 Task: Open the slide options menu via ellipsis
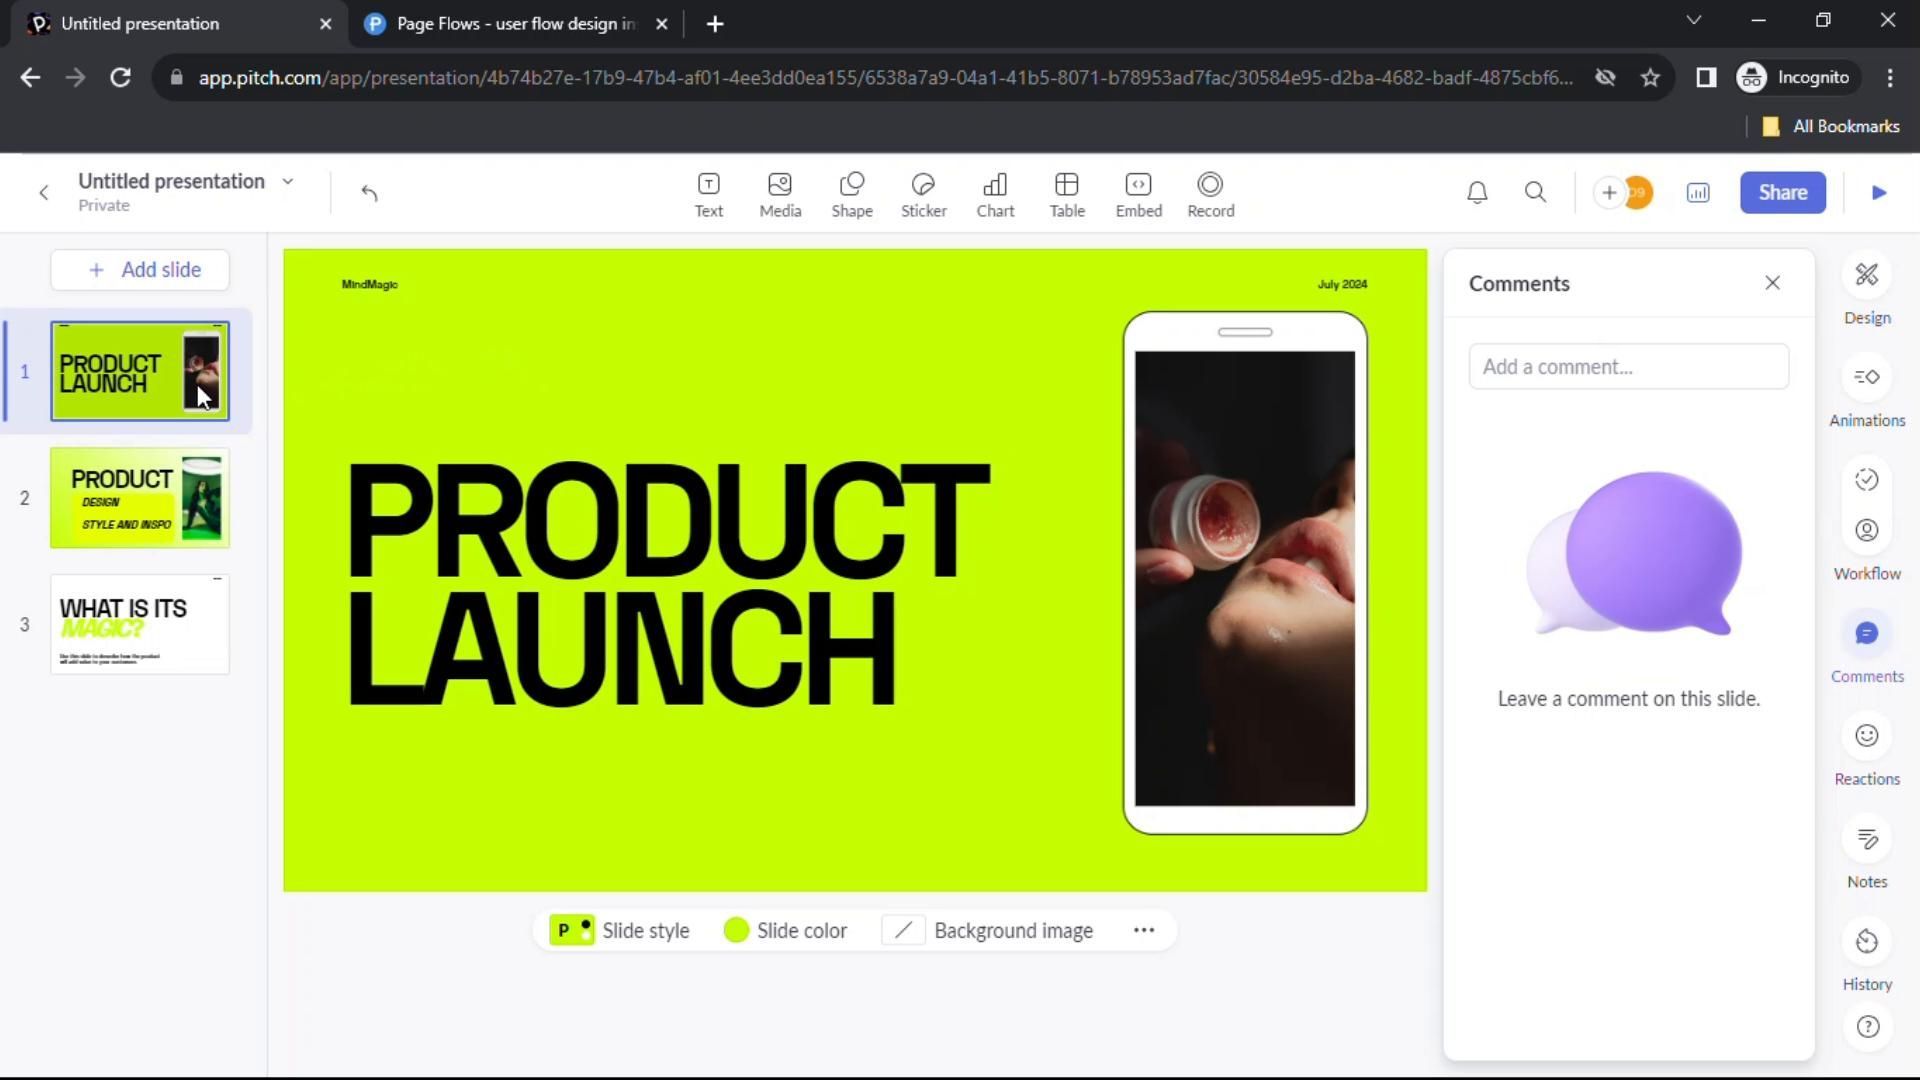(x=1144, y=930)
